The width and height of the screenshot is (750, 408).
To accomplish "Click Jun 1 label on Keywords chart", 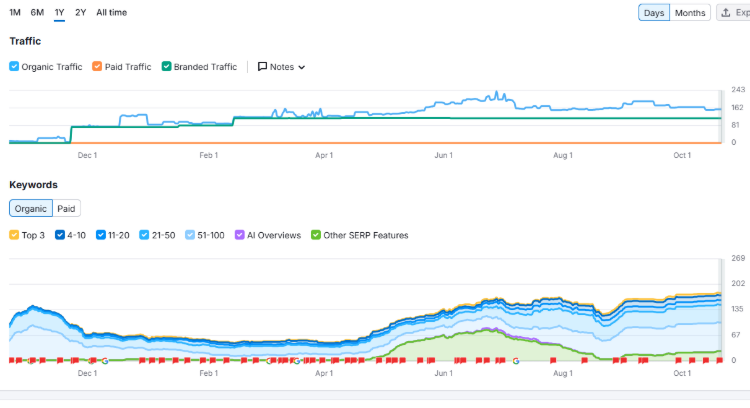I will pos(443,373).
